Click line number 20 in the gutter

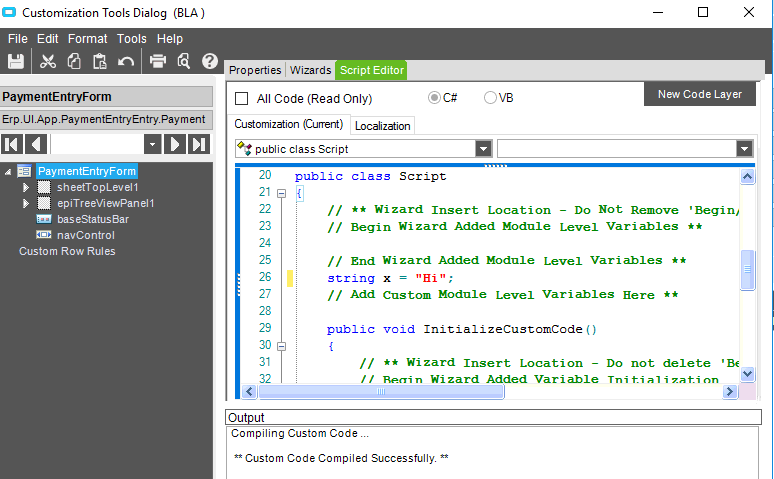click(x=265, y=175)
